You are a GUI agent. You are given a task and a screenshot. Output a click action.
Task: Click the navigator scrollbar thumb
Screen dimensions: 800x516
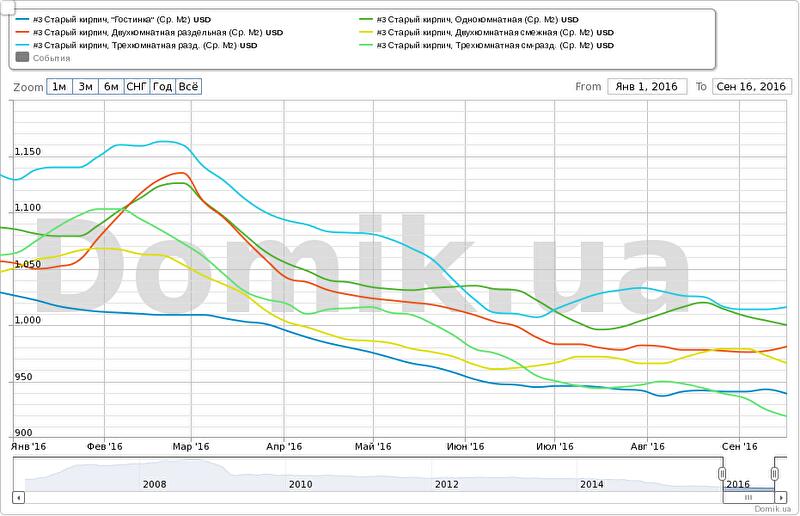pos(748,495)
